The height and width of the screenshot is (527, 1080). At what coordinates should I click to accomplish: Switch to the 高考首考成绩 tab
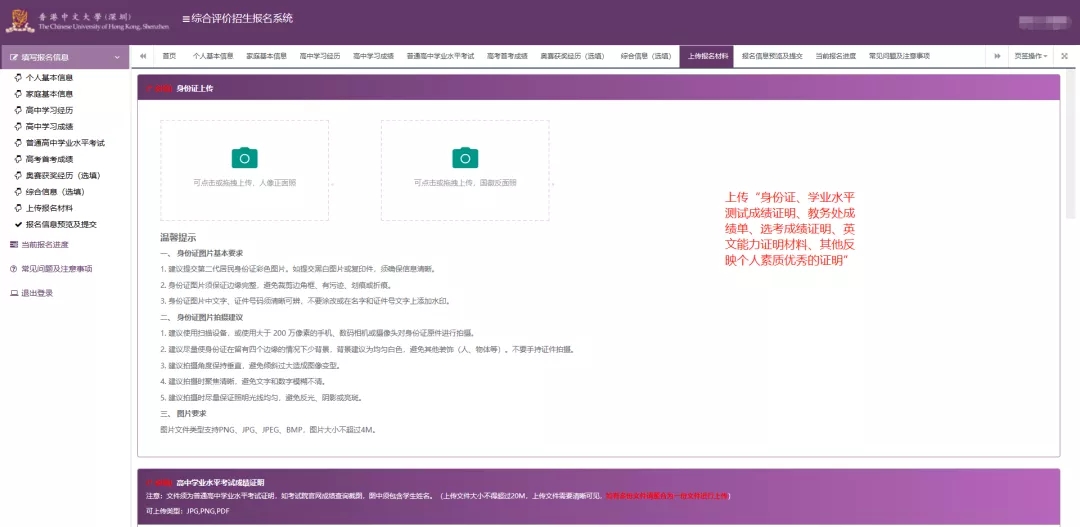506,56
